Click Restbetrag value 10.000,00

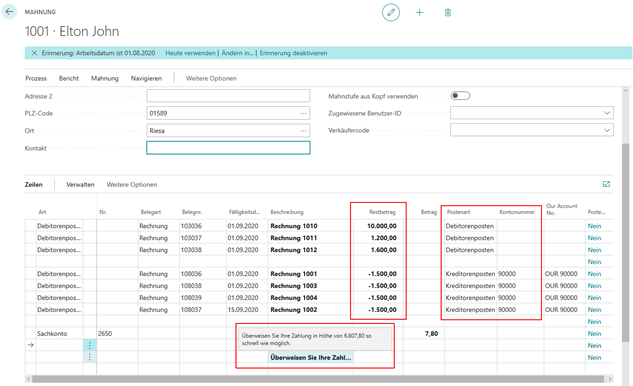381,226
